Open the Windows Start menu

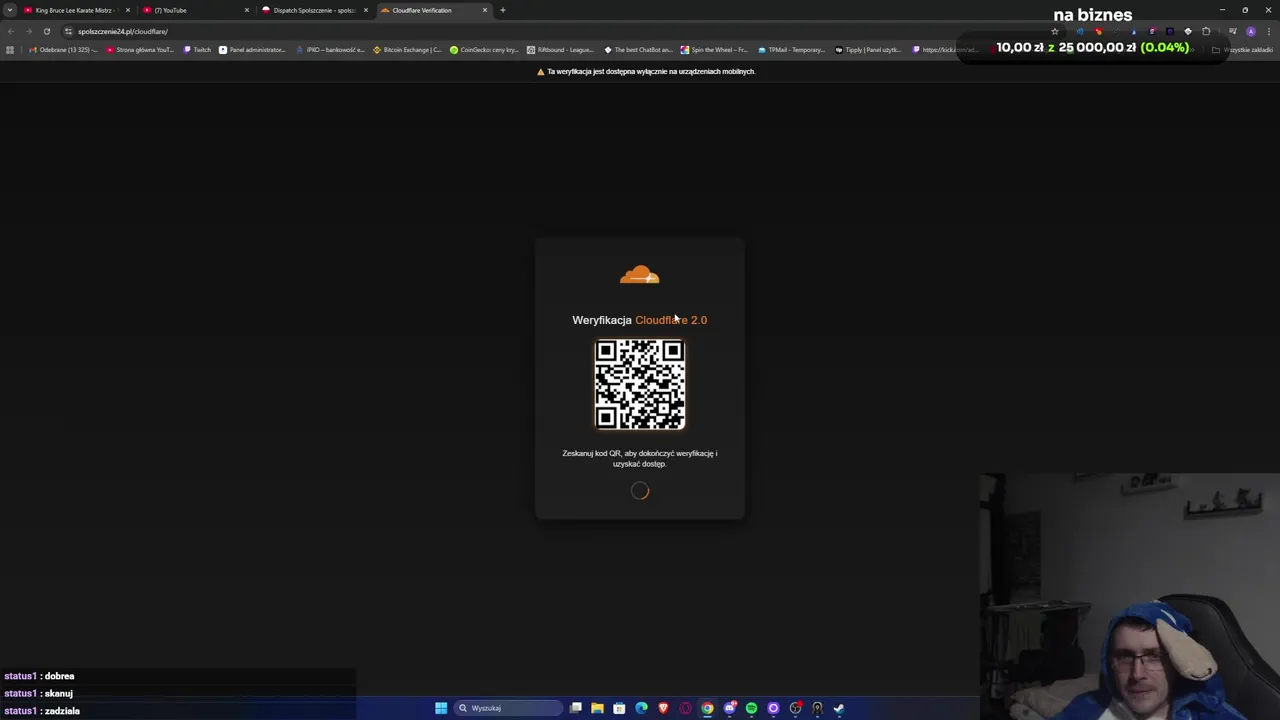441,708
